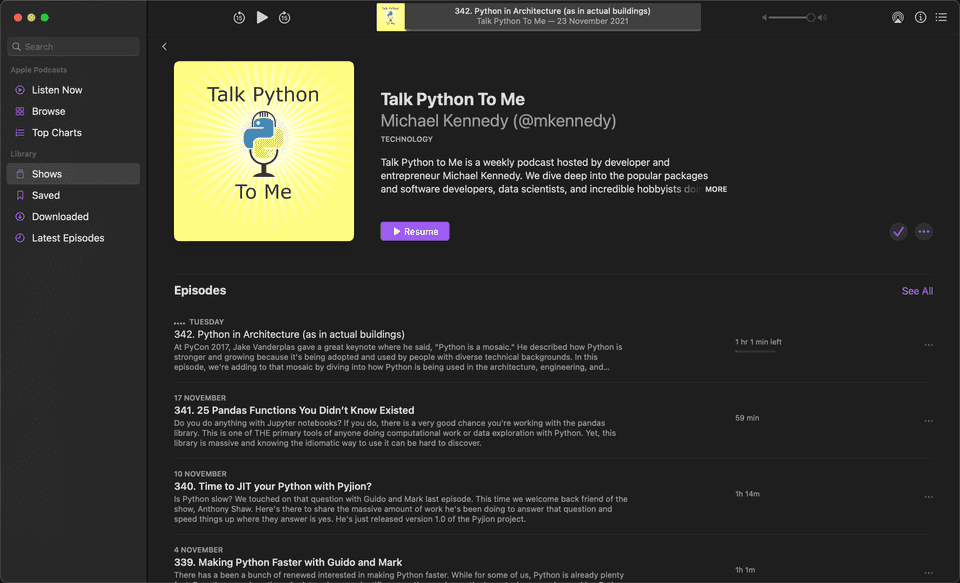
Task: Skip back 15 seconds
Action: pos(239,18)
